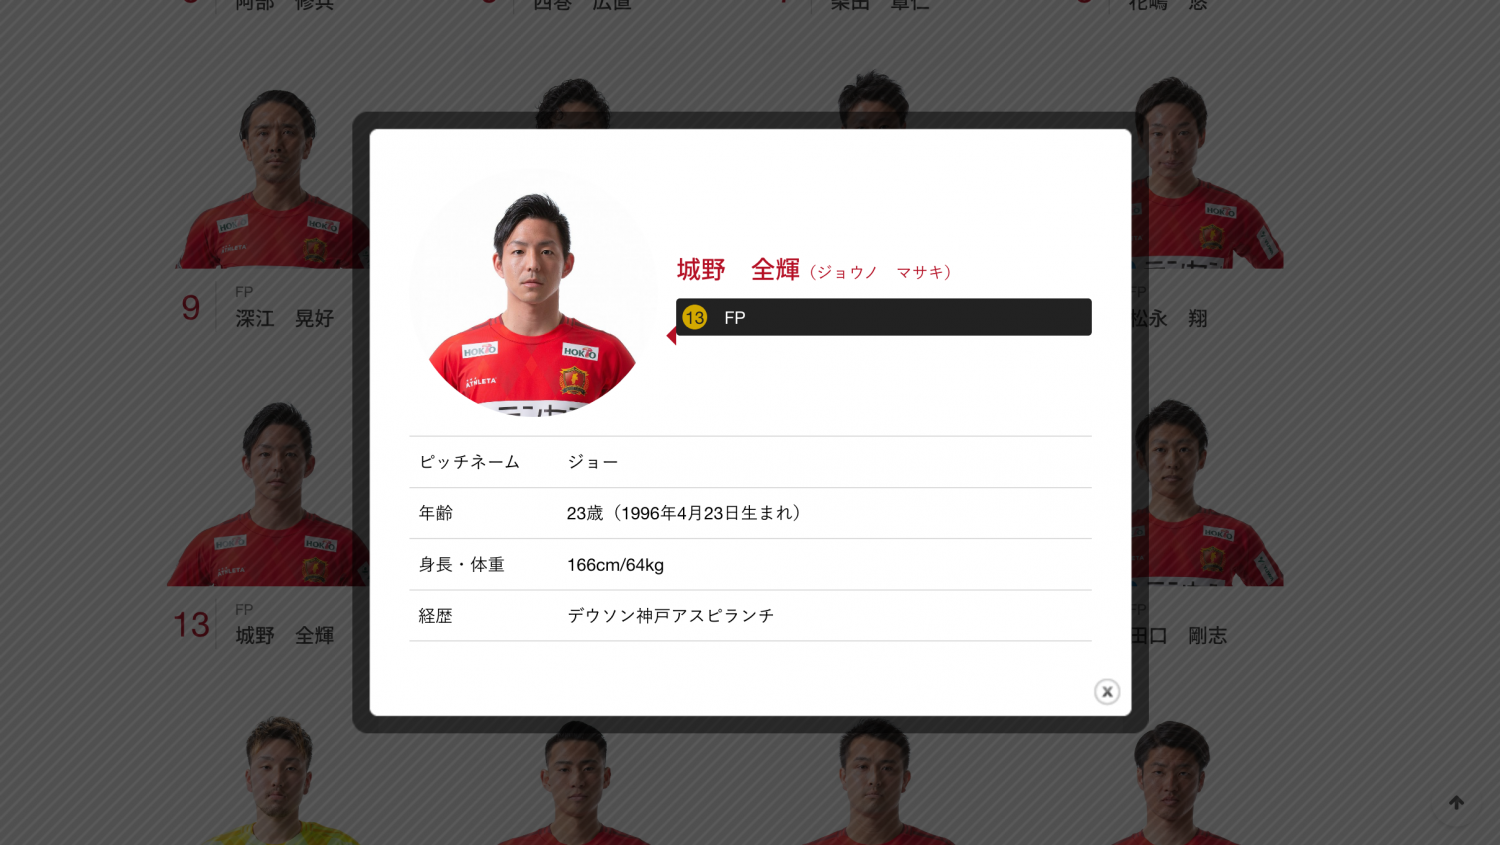Click the 城野 全輝 heading in the popup
This screenshot has width=1500, height=845.
738,270
